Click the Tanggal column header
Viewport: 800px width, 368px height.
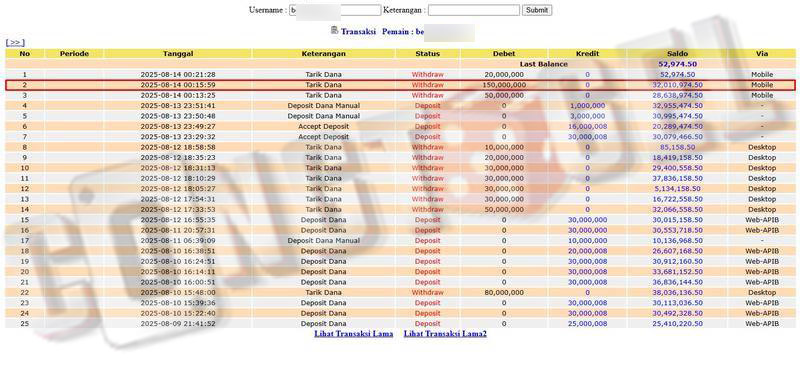point(178,54)
